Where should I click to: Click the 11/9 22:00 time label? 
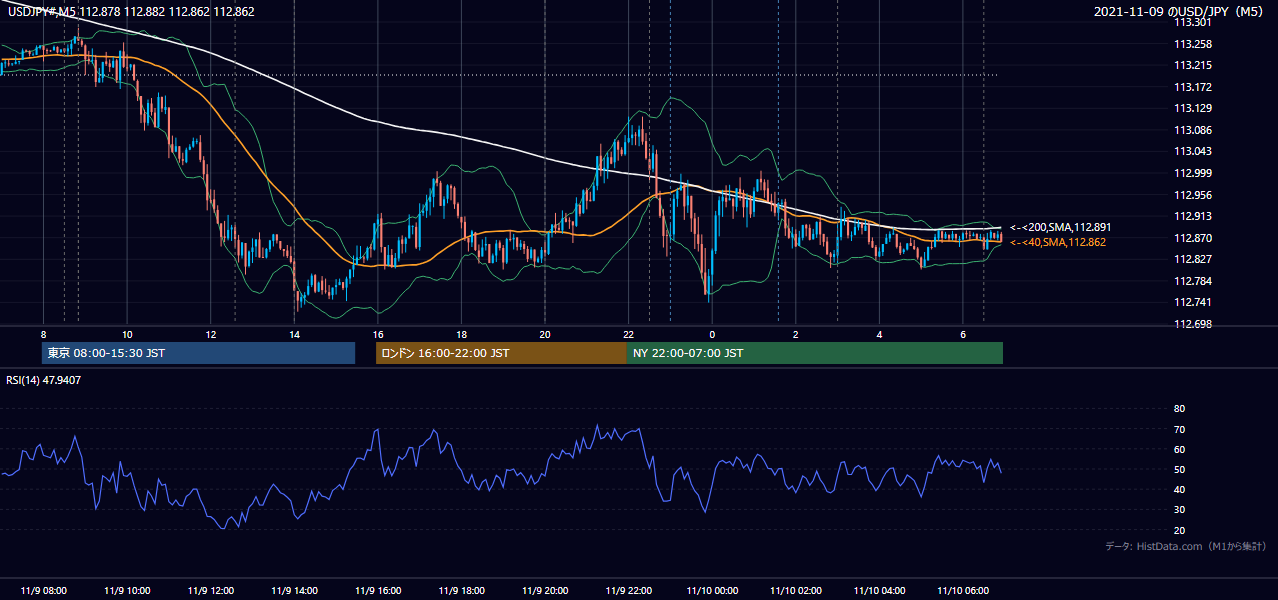[628, 590]
